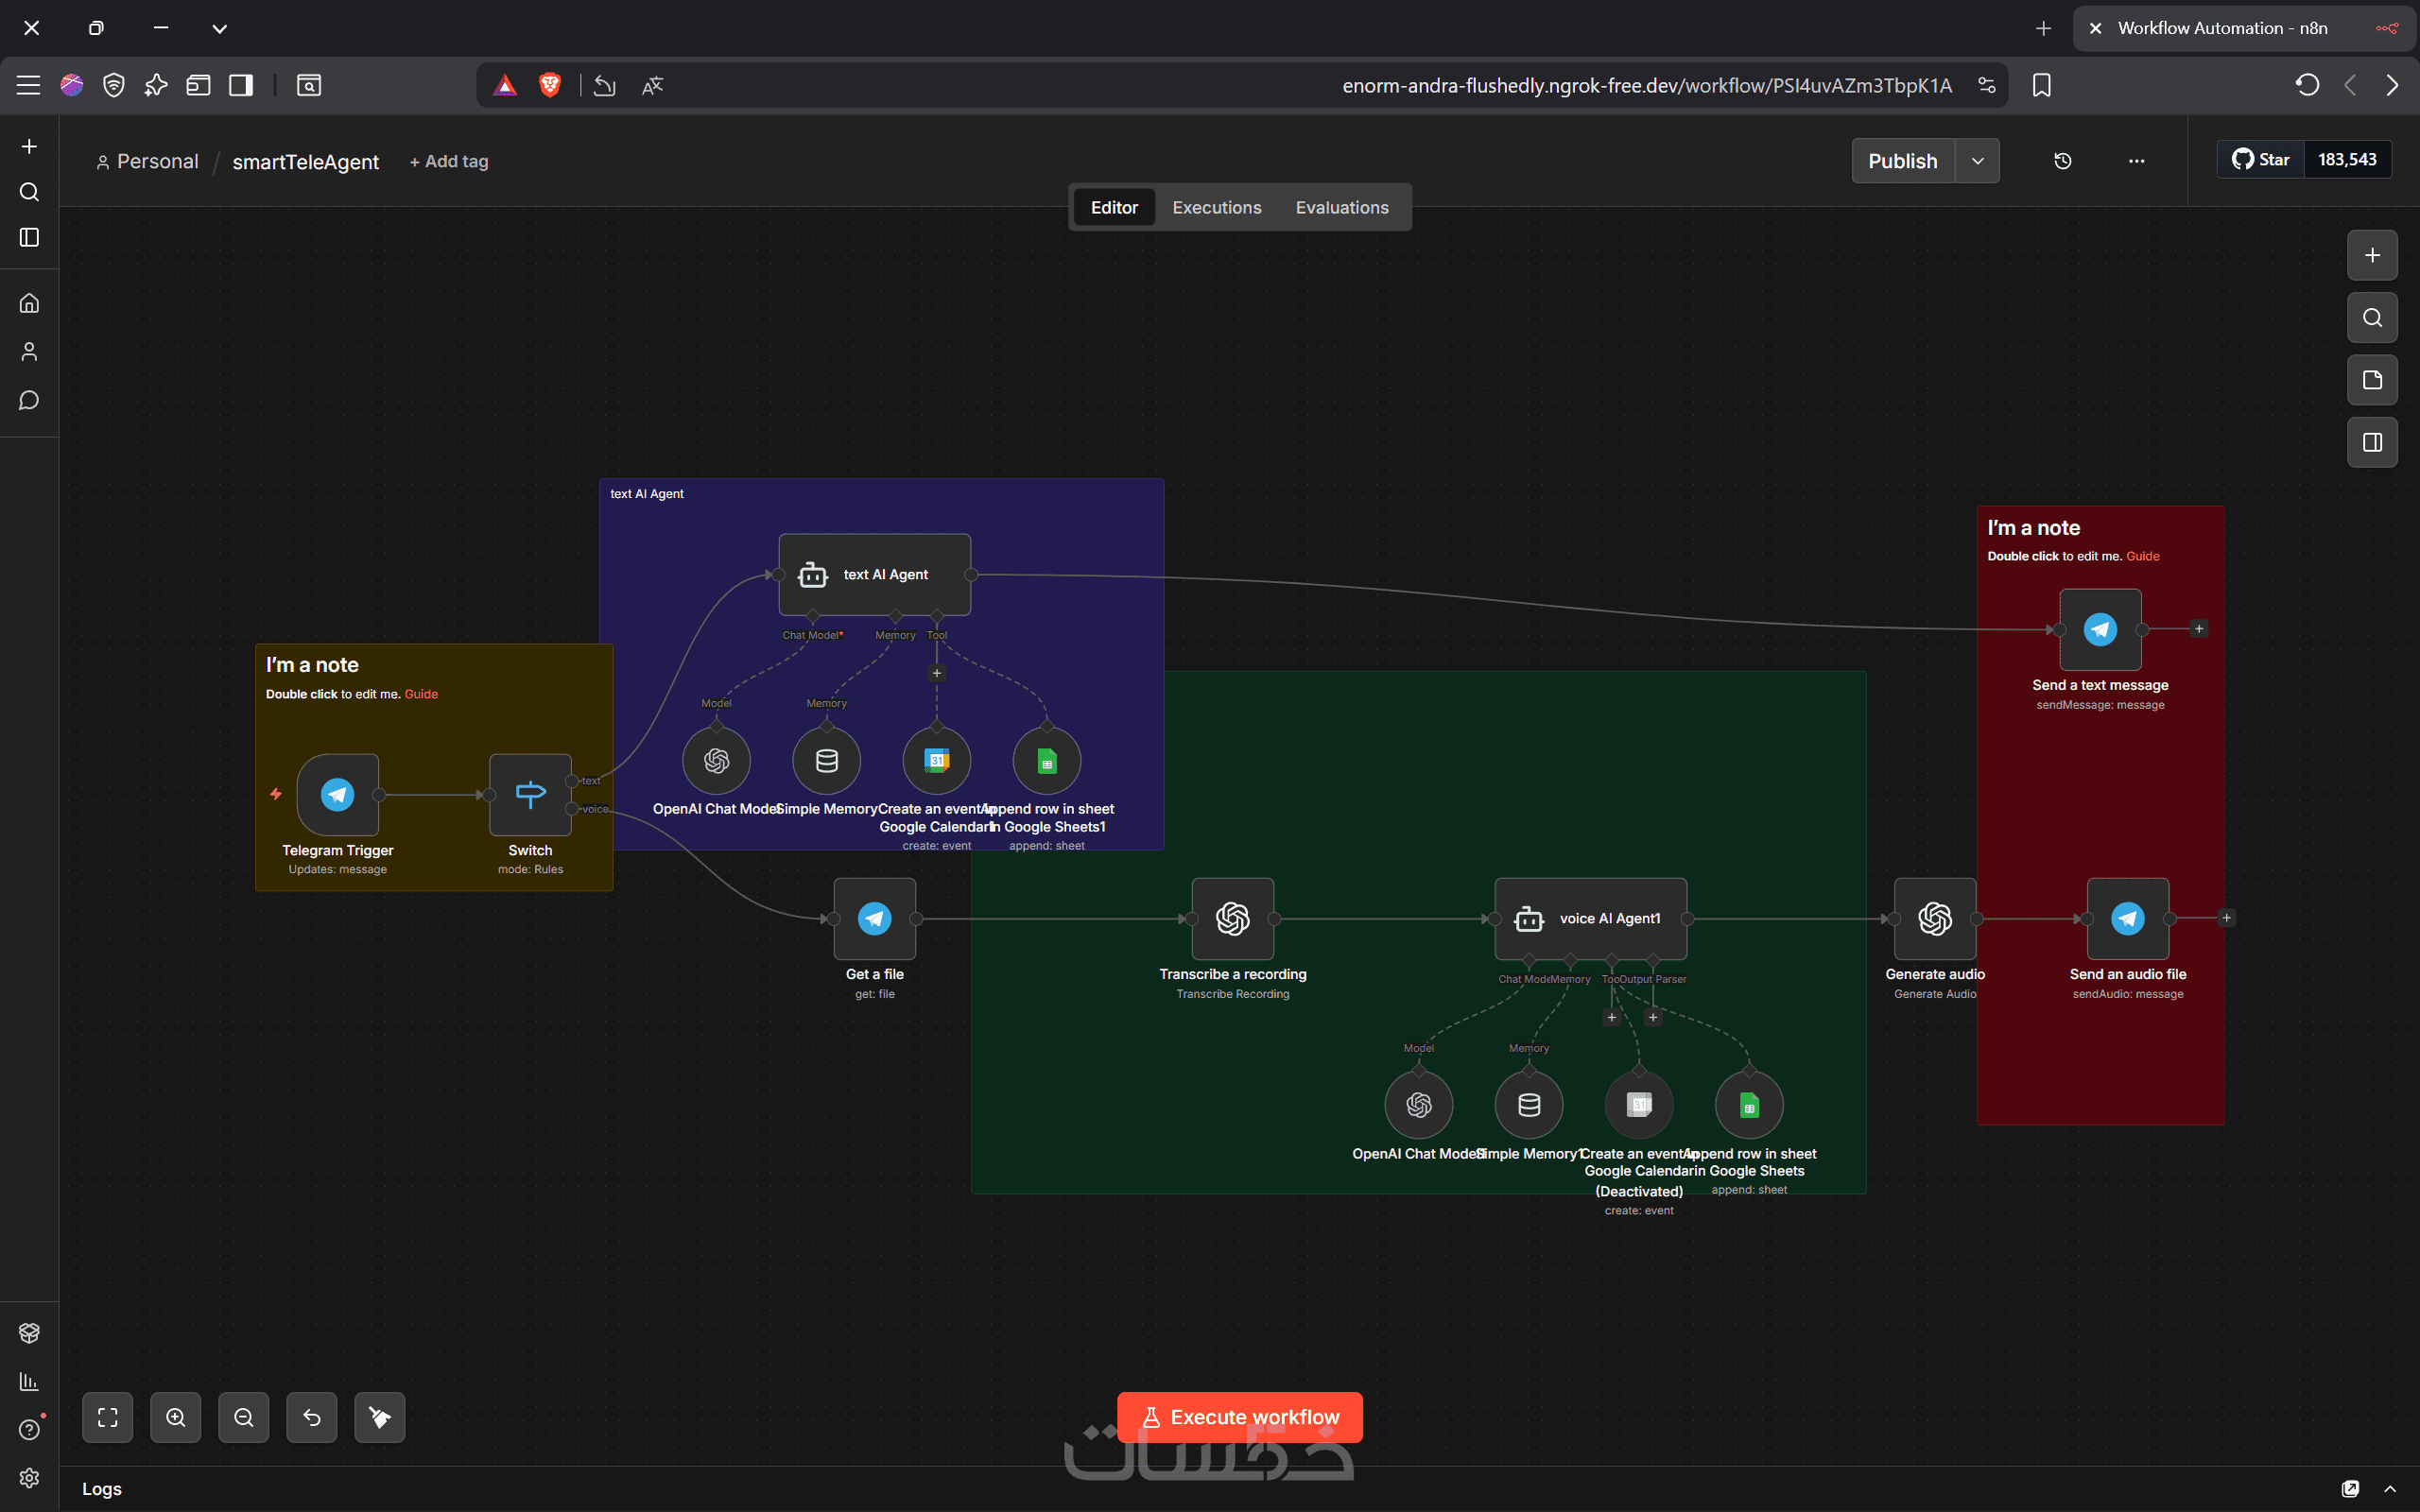Screen dimensions: 2420x1512
Task: Open the Transcribe a recording node
Action: click(x=1232, y=918)
